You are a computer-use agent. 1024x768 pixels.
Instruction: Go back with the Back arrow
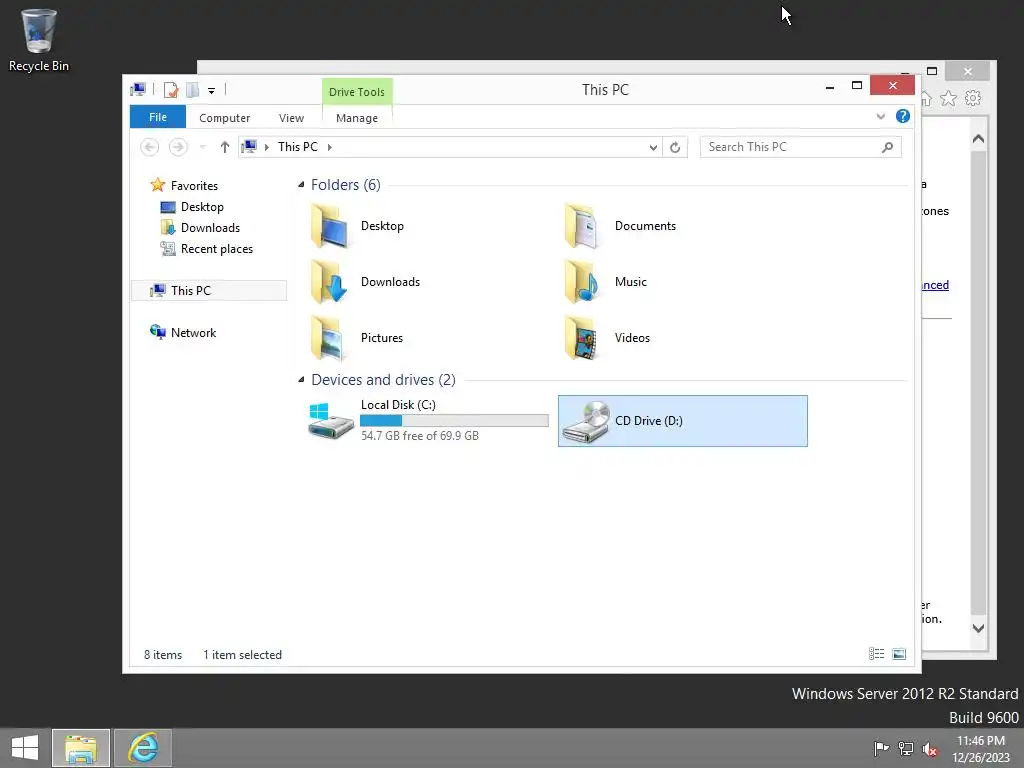click(x=150, y=147)
